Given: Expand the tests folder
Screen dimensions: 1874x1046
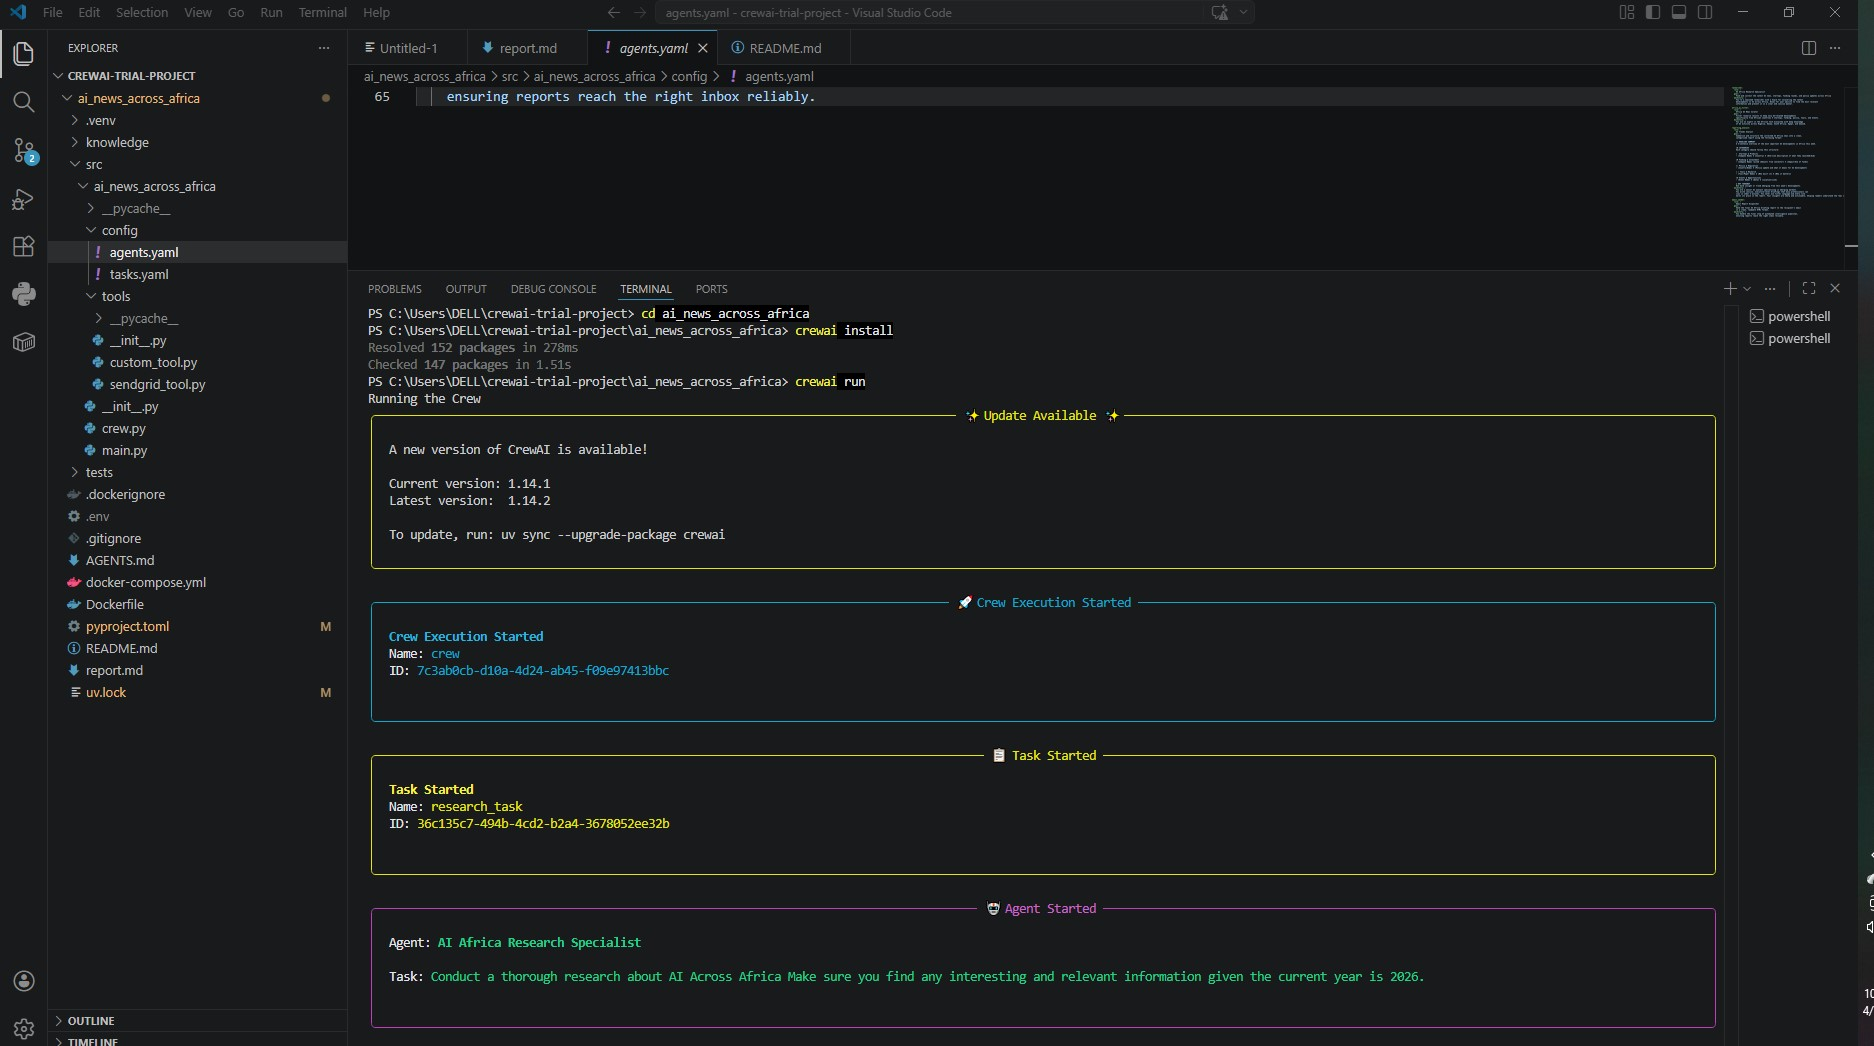Looking at the screenshot, I should [x=99, y=472].
